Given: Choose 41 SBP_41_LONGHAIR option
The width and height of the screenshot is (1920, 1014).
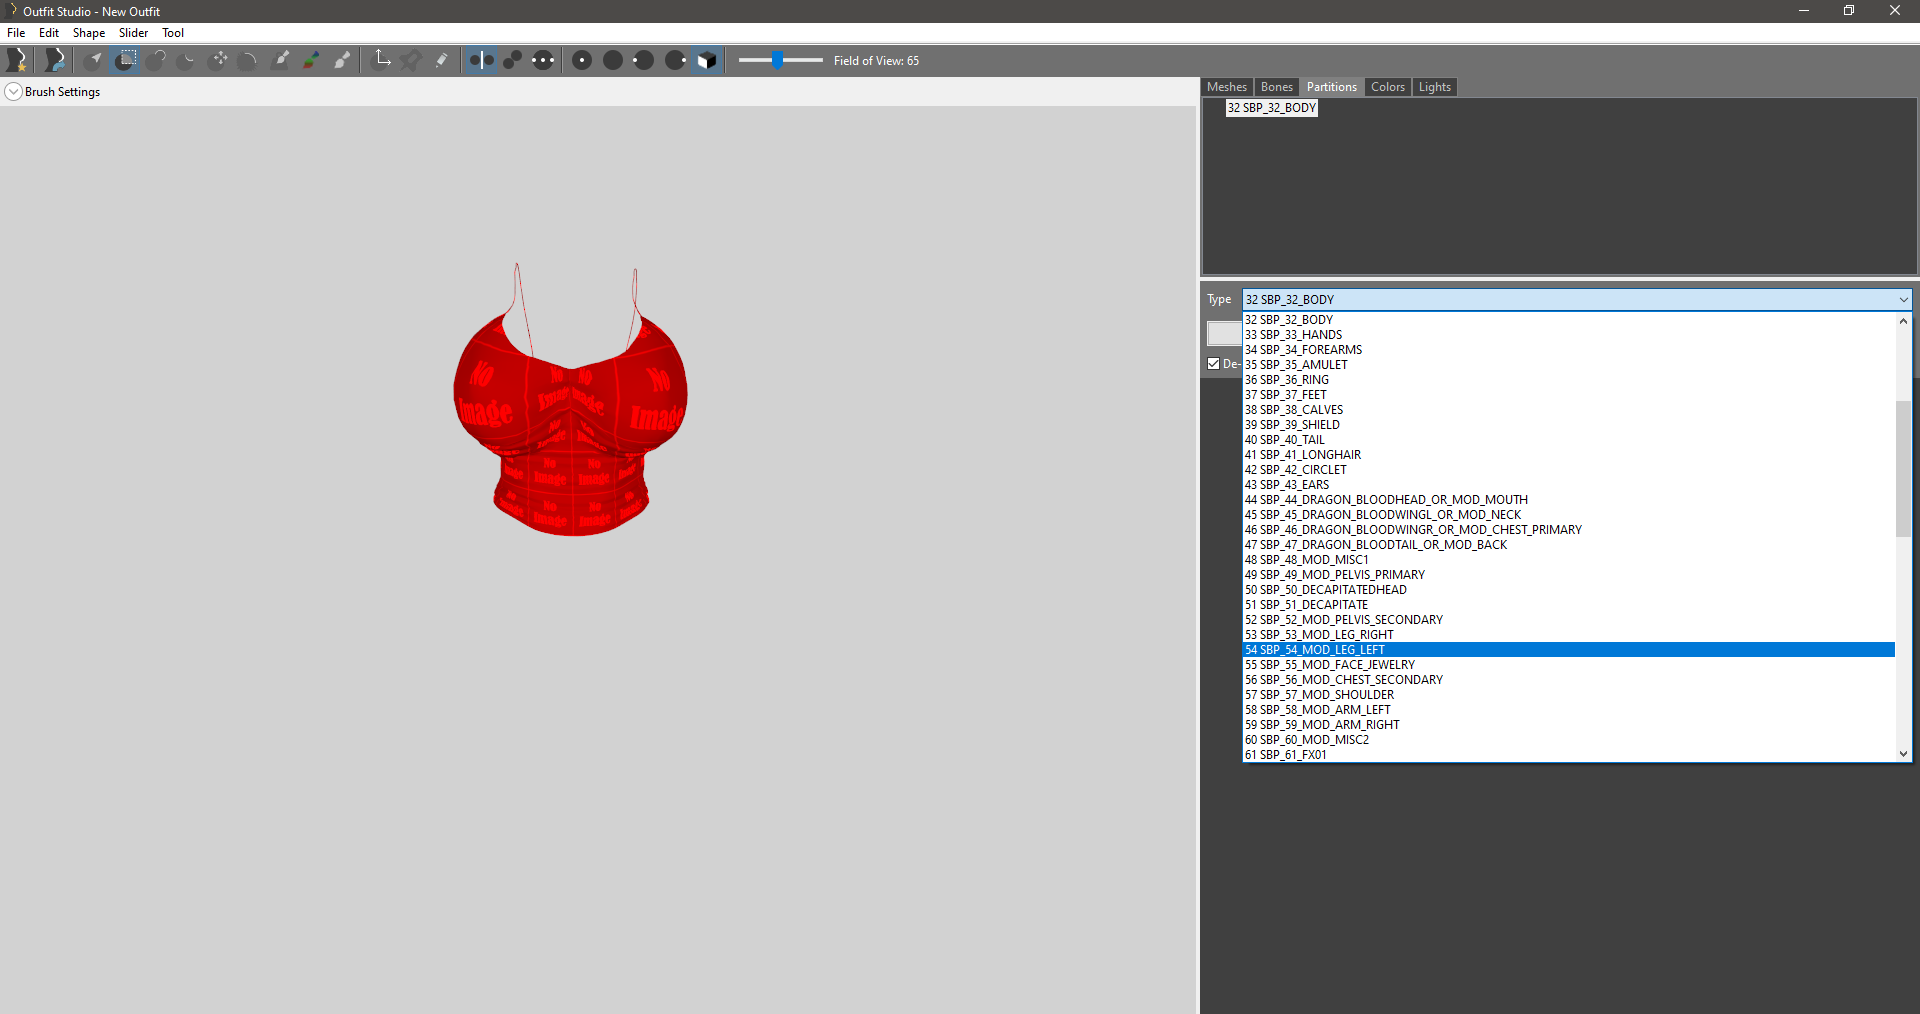Looking at the screenshot, I should [x=1568, y=455].
